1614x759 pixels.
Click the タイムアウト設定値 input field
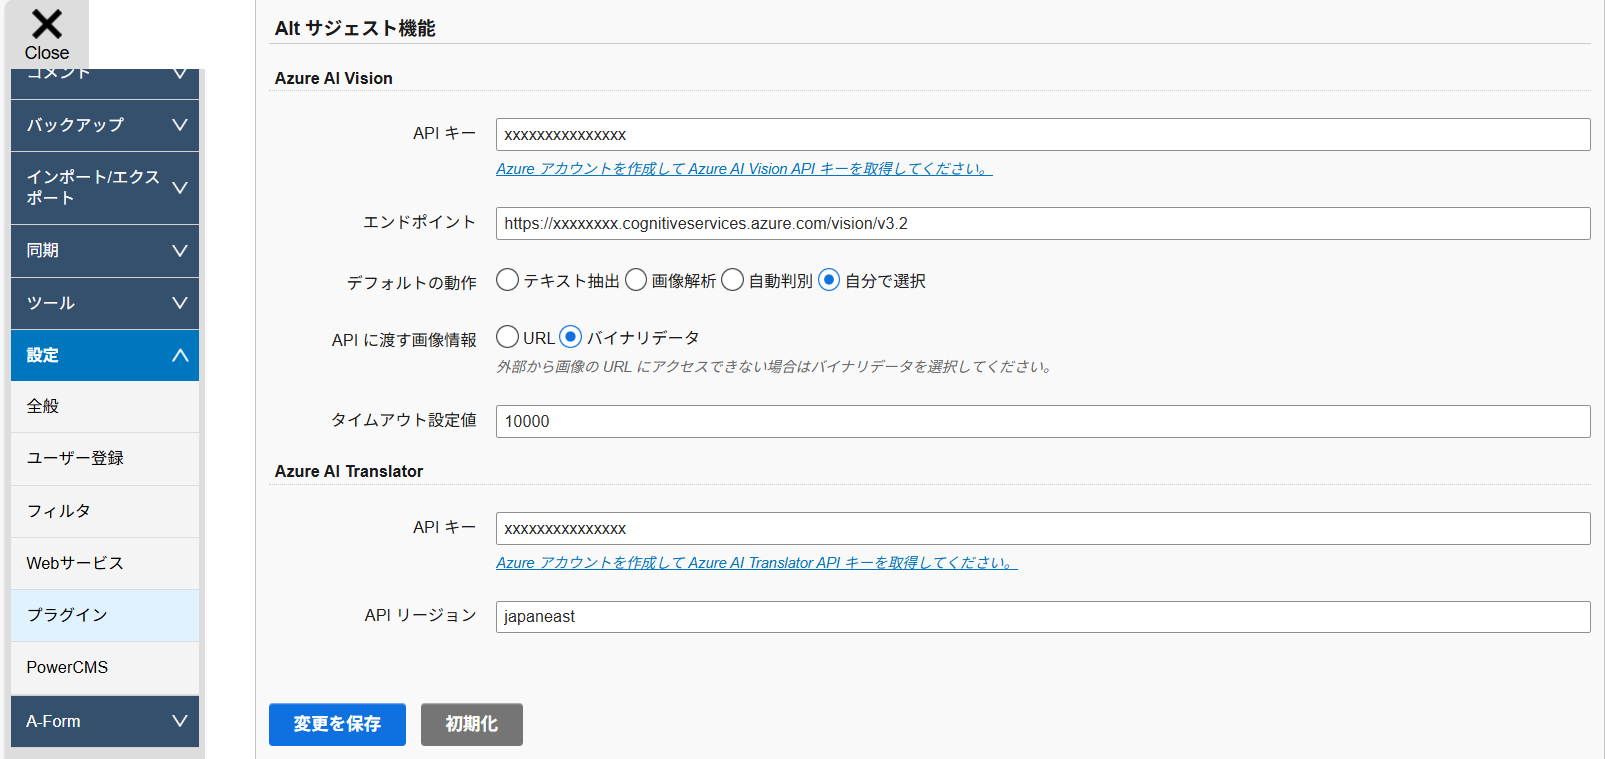(1042, 421)
